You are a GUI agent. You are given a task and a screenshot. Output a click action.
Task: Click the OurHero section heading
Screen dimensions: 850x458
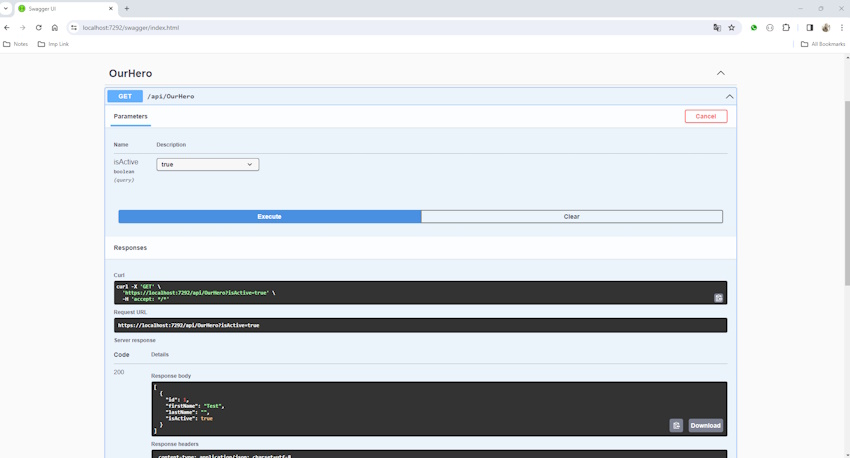point(131,73)
